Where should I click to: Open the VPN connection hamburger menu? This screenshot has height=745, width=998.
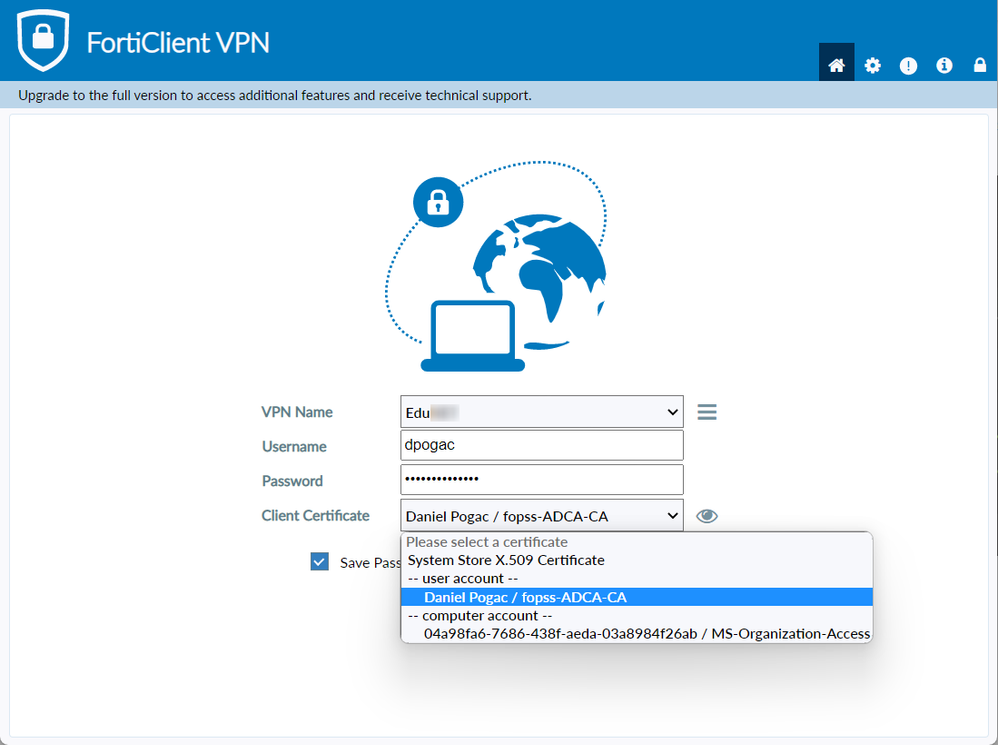(x=706, y=412)
